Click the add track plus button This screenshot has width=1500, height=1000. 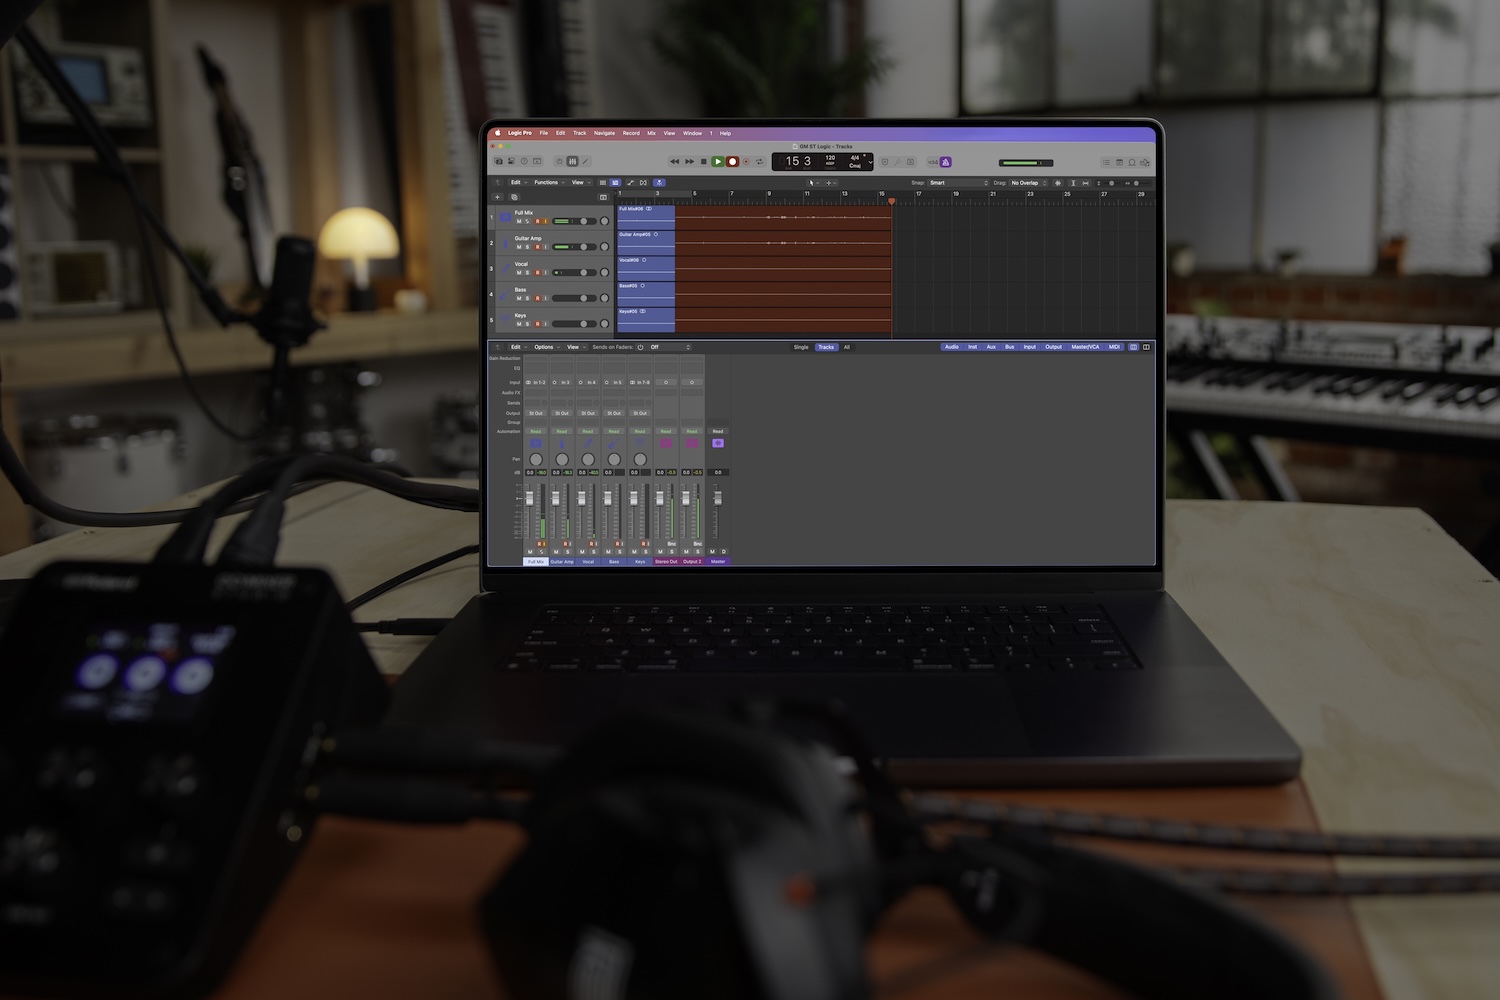tap(498, 197)
